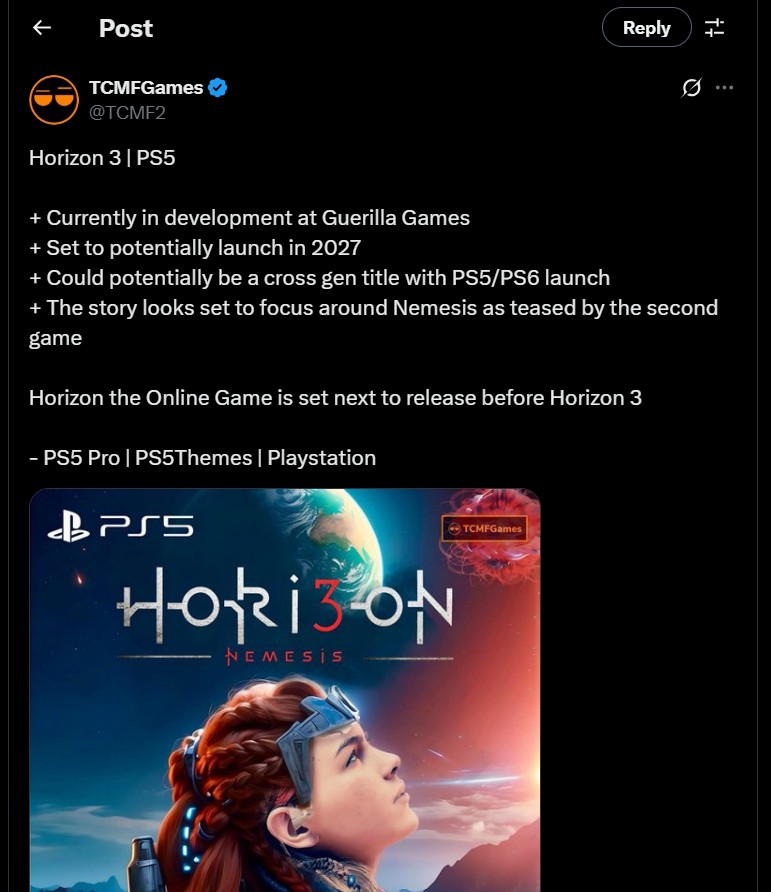Click the blue verified badge
The height and width of the screenshot is (892, 771).
[217, 88]
